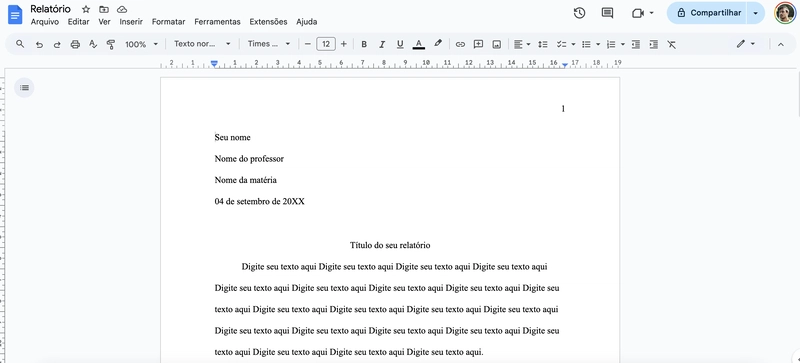Check the cloud save status icon
The height and width of the screenshot is (363, 800).
(121, 9)
